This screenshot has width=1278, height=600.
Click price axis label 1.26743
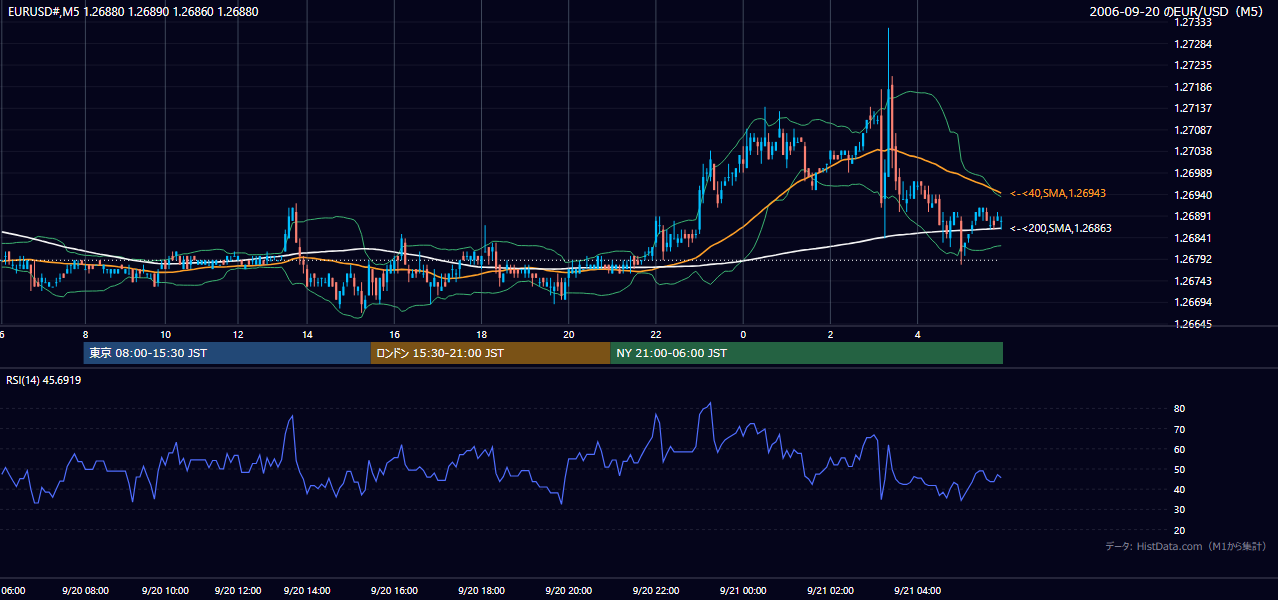pos(1192,281)
